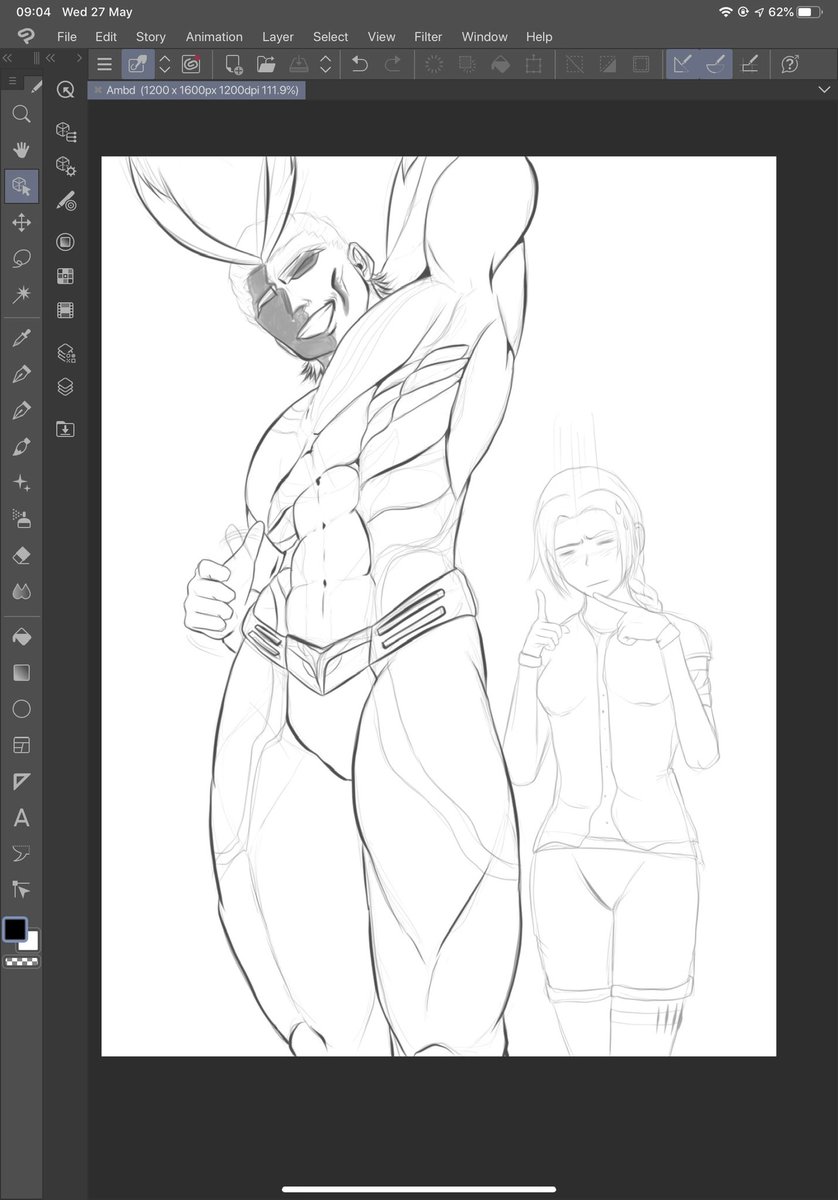Open the Edit menu

[106, 37]
